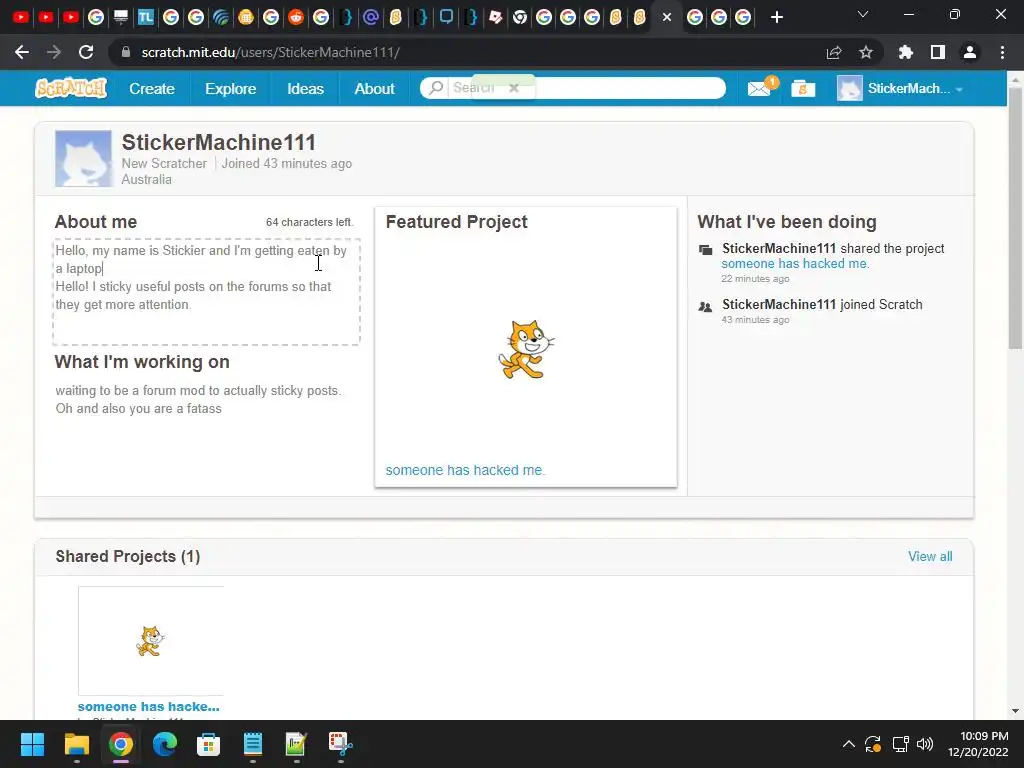Open Chrome extensions puzzle icon
This screenshot has height=768, width=1024.
tap(905, 52)
